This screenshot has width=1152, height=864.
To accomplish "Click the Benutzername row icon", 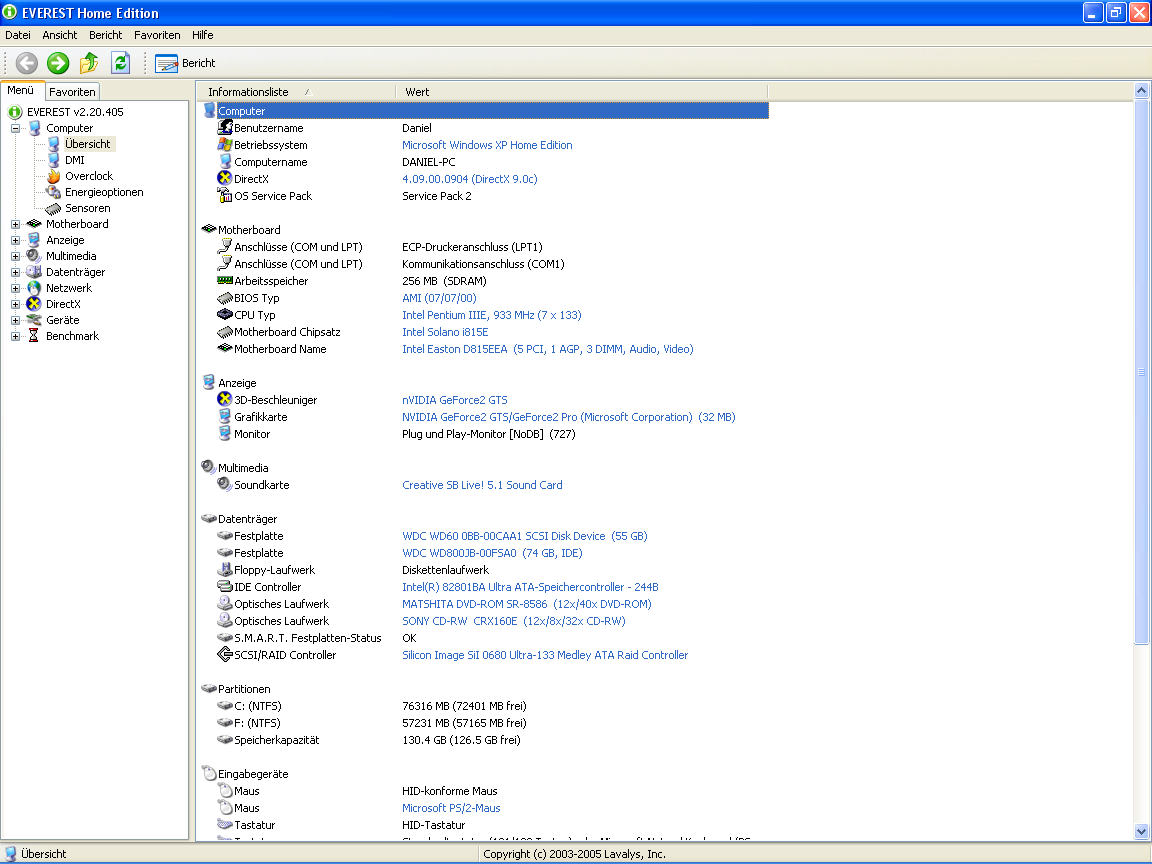I will 225,127.
